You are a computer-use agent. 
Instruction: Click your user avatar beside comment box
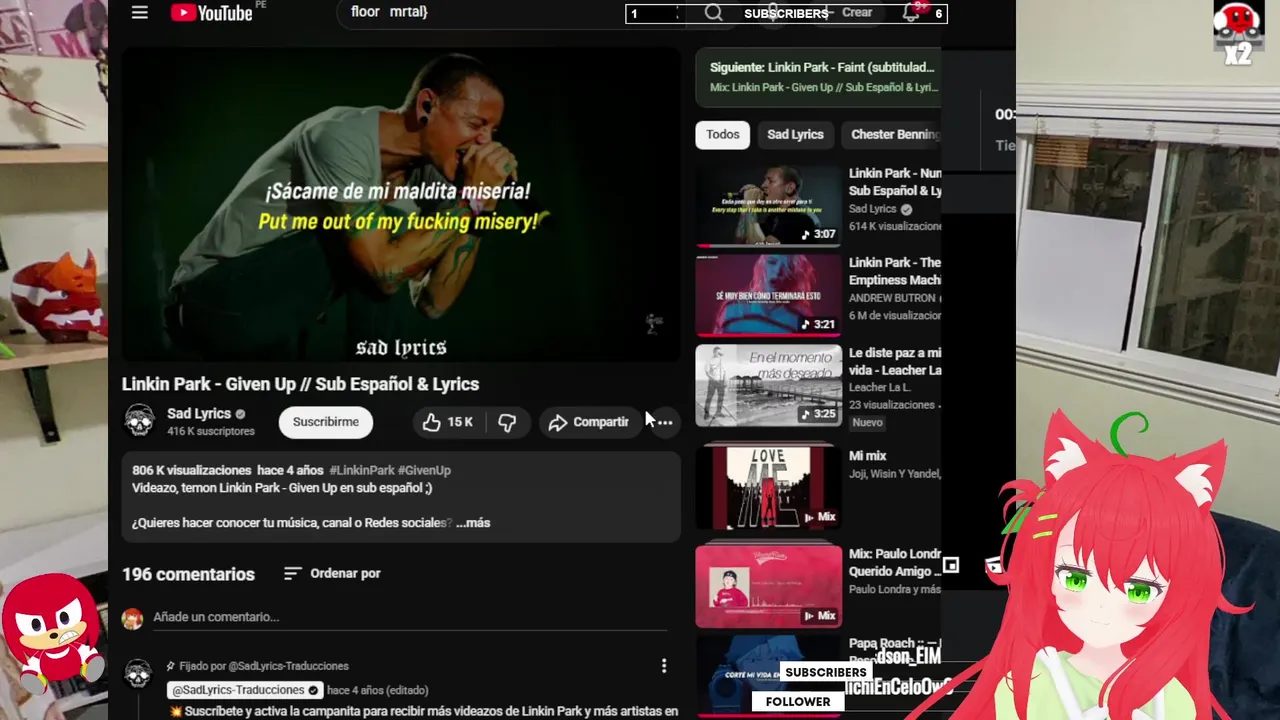click(132, 618)
